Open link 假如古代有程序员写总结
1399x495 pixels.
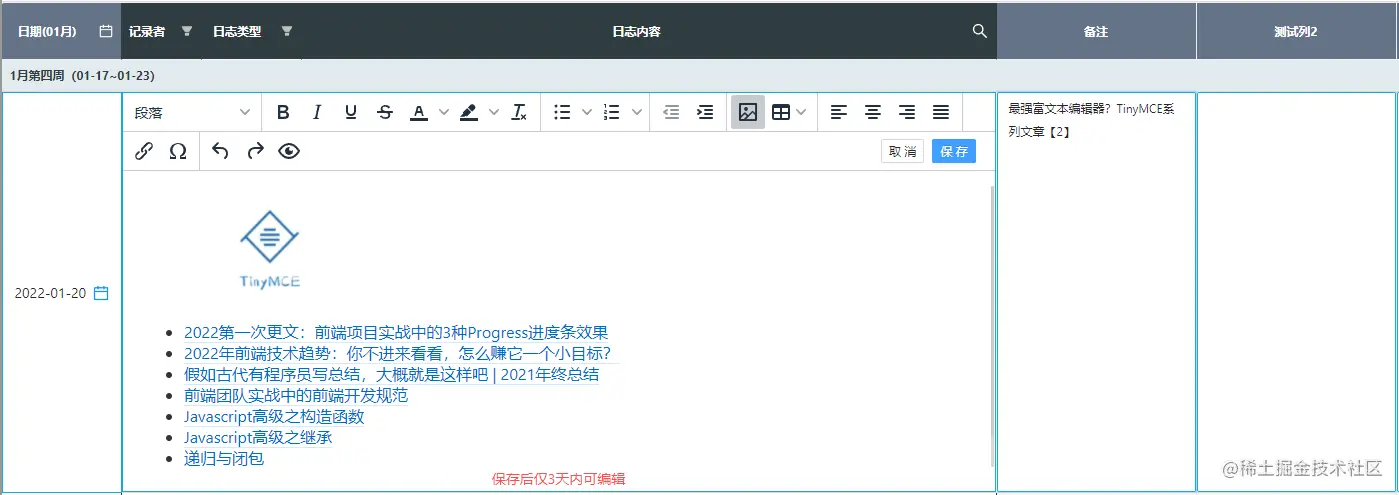[392, 375]
